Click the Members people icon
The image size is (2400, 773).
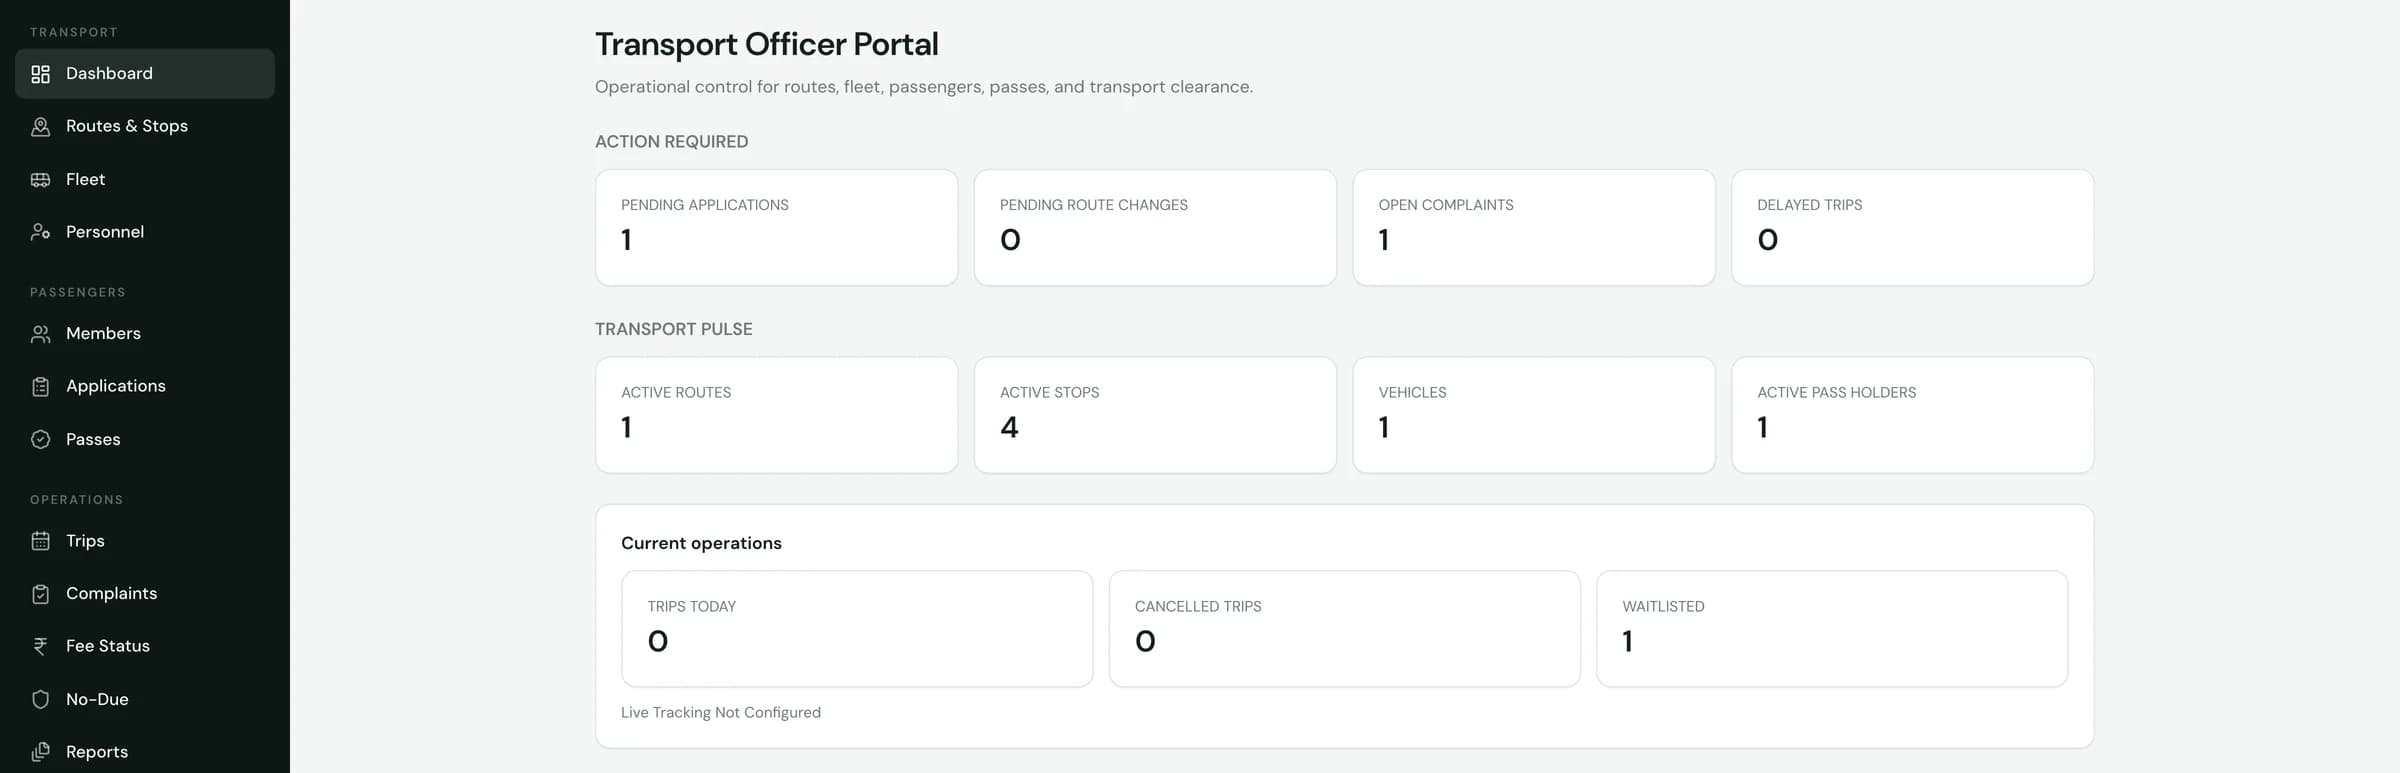(x=40, y=334)
